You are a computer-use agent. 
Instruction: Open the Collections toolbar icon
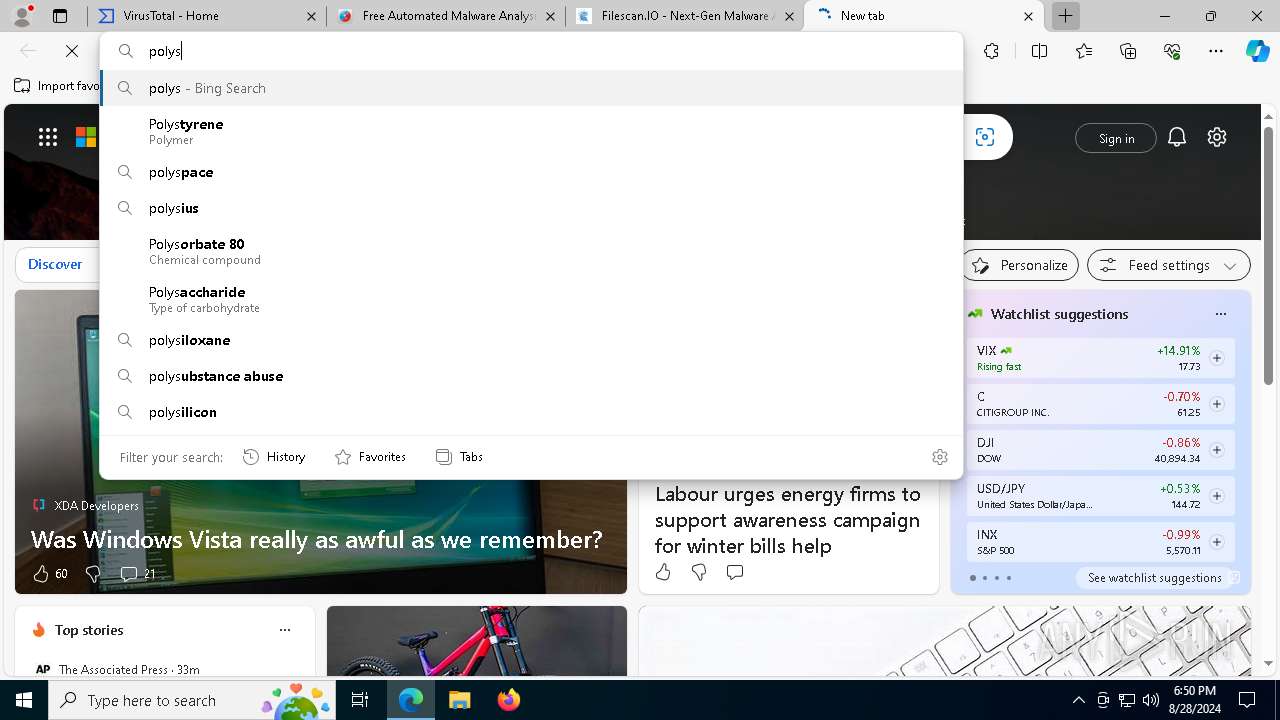click(1128, 51)
